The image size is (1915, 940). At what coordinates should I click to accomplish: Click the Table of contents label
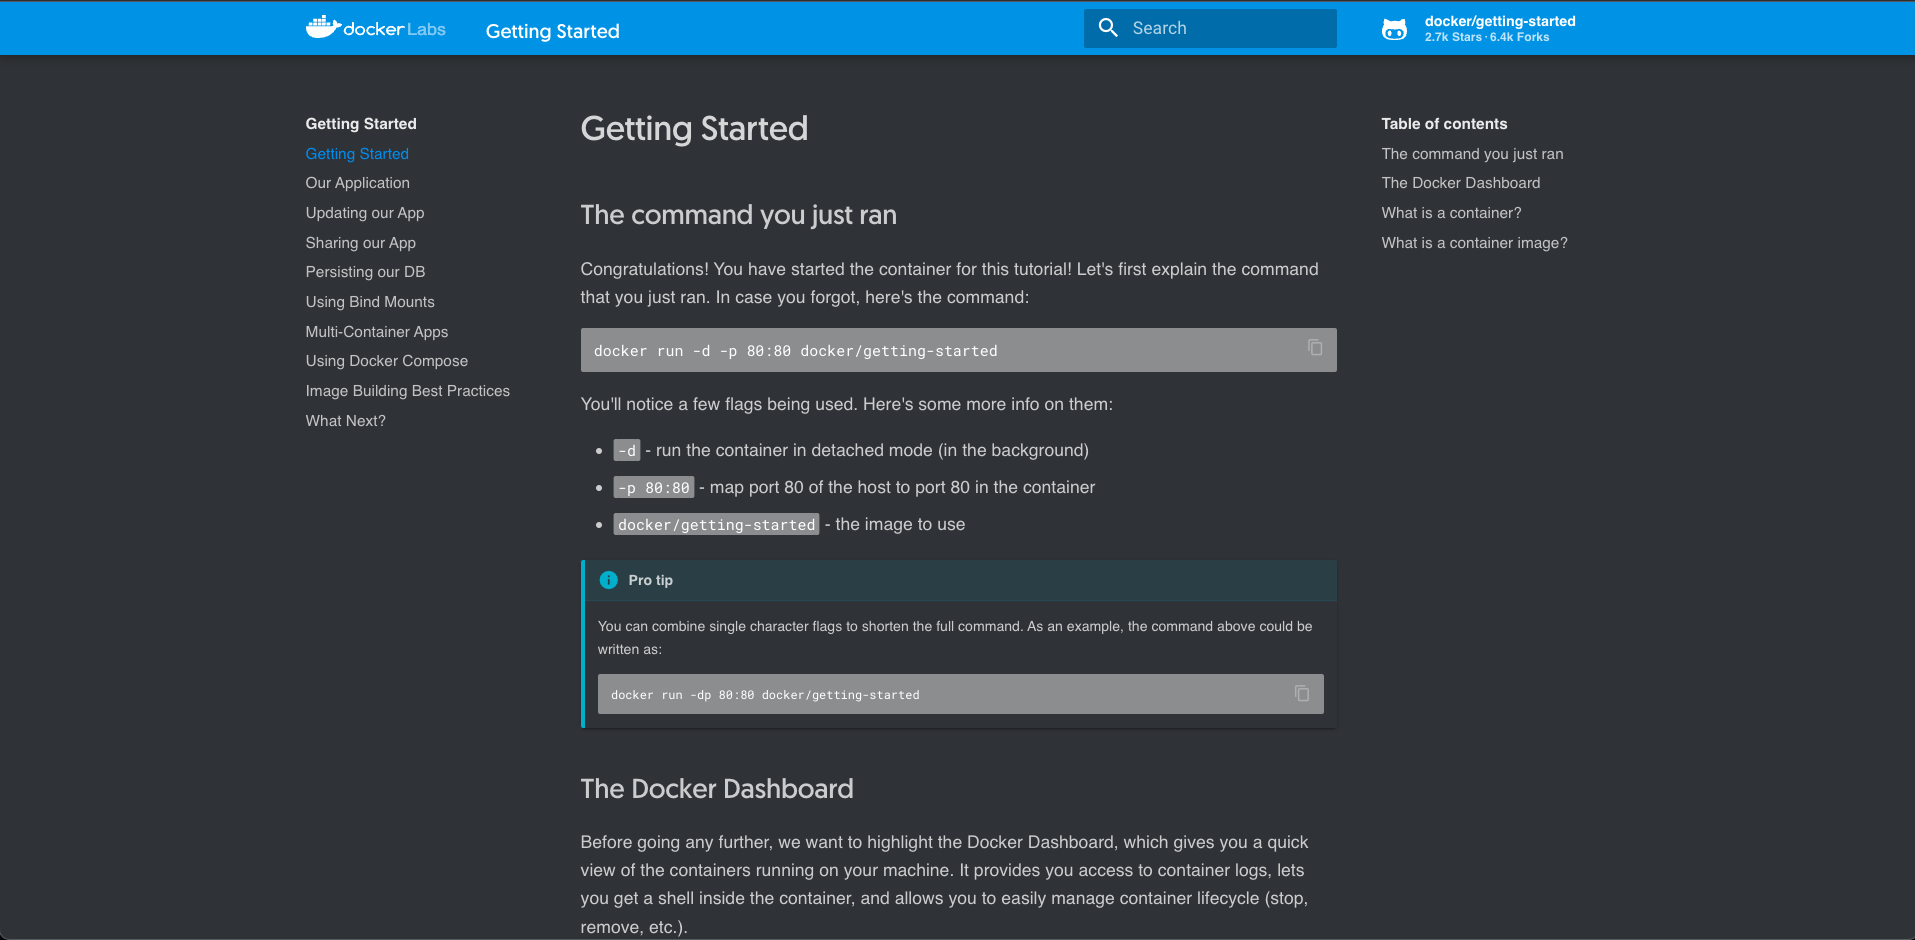click(x=1444, y=124)
